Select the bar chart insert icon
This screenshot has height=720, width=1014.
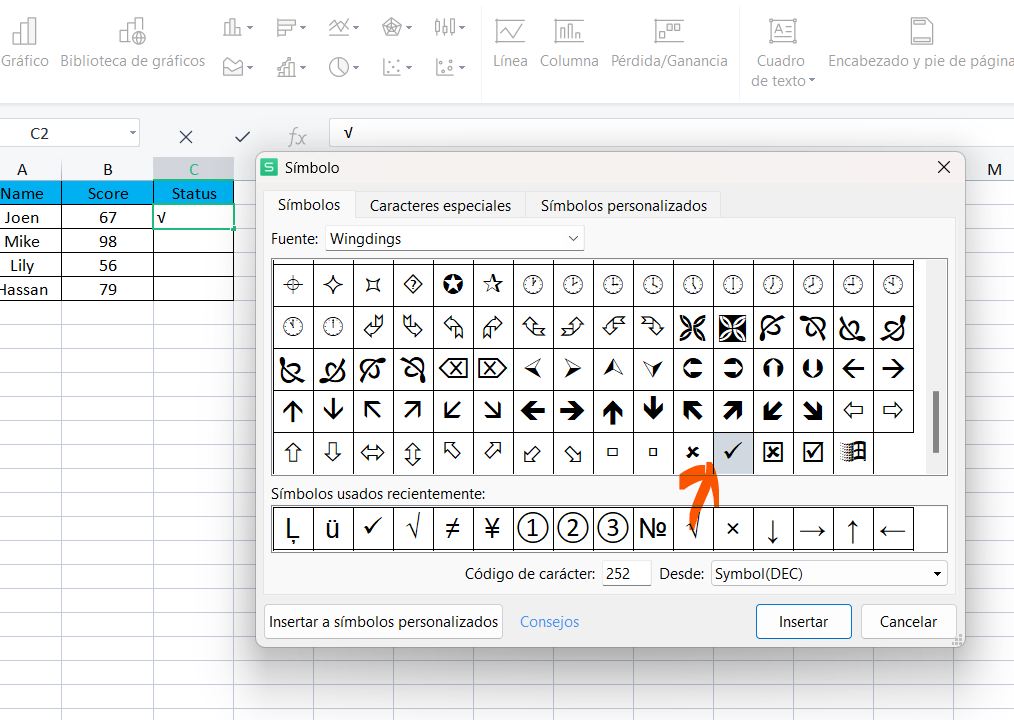coord(286,26)
